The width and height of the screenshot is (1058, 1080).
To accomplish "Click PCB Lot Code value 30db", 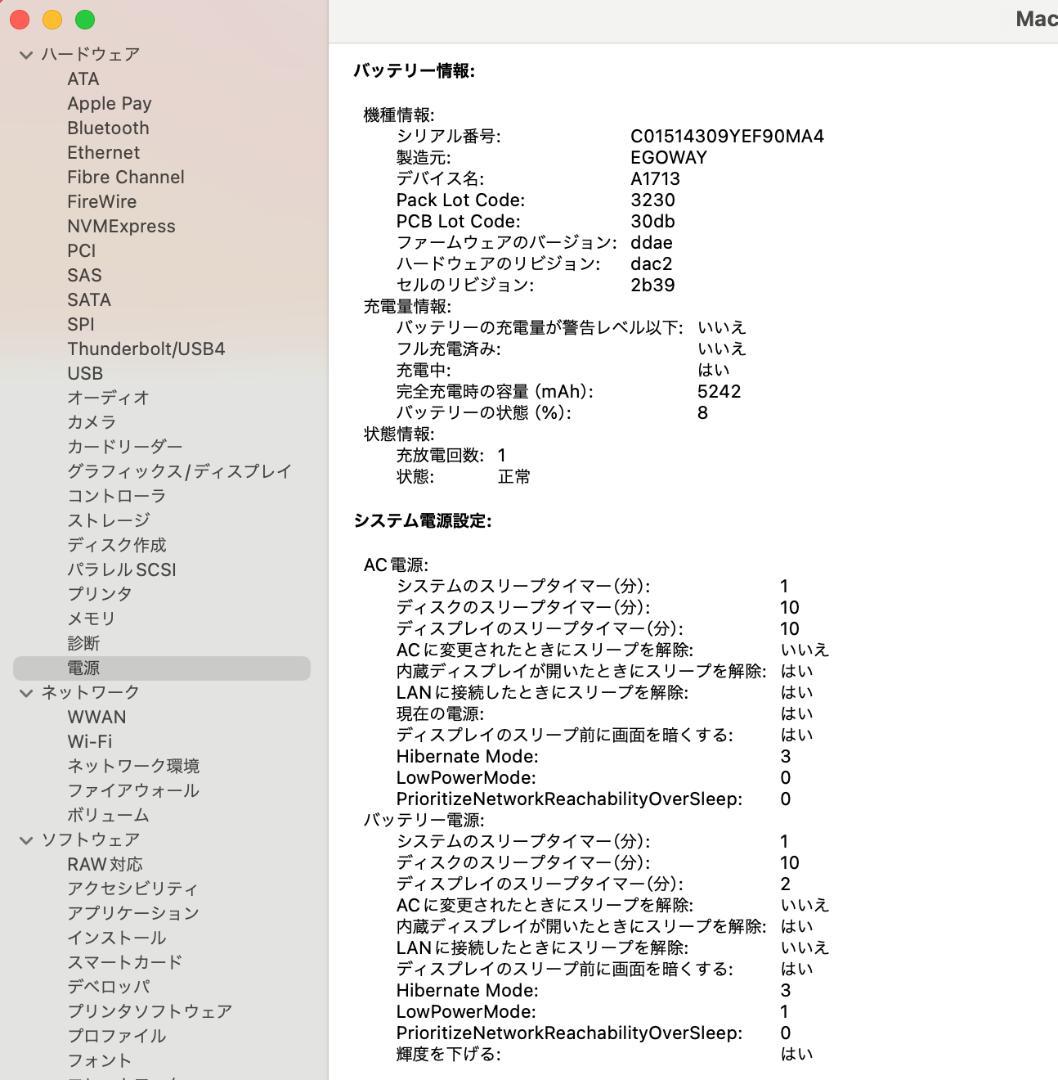I will pyautogui.click(x=652, y=222).
